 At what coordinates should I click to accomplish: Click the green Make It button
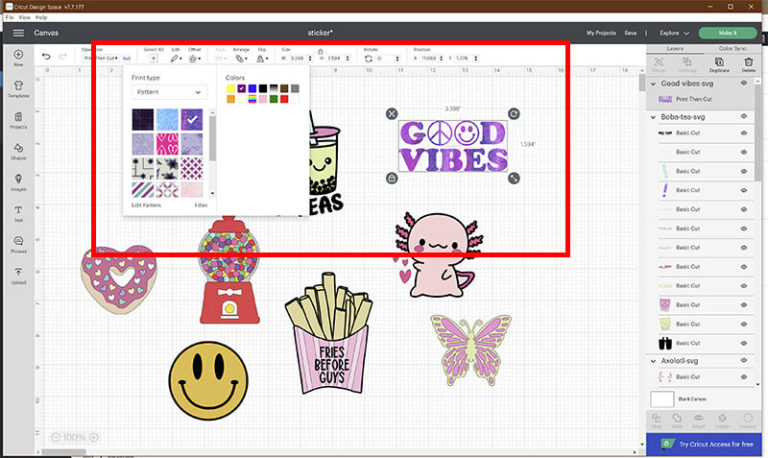727,33
